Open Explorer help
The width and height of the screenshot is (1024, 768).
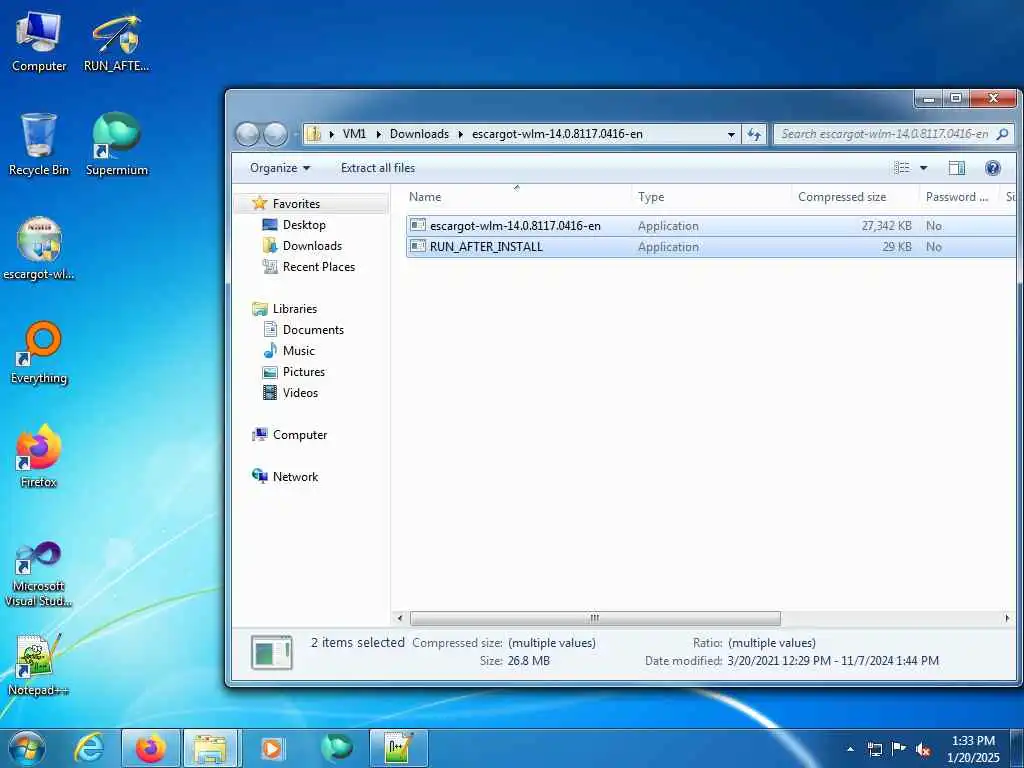[x=993, y=168]
